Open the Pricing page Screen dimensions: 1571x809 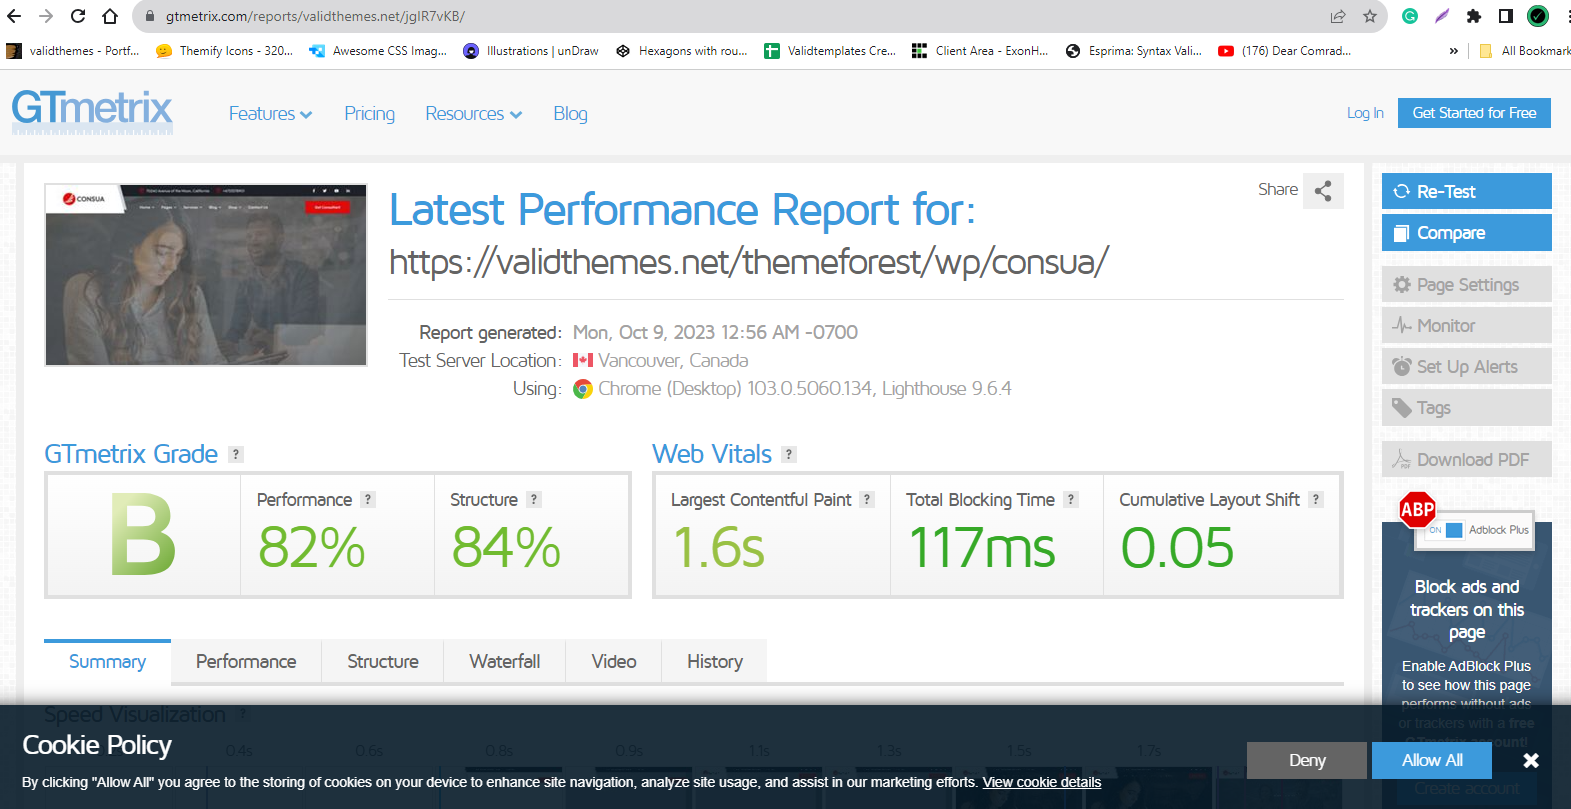[370, 114]
